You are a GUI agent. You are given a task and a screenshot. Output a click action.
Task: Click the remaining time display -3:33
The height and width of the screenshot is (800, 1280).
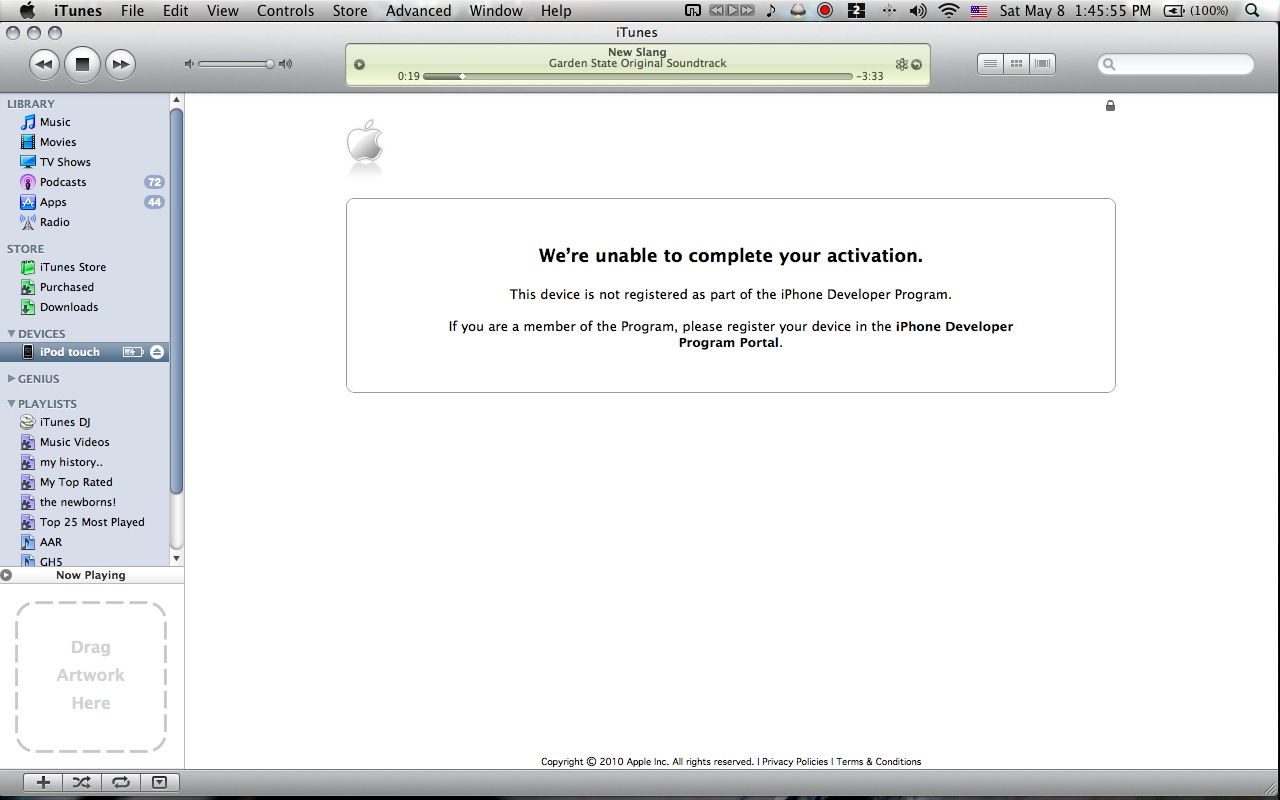(870, 76)
